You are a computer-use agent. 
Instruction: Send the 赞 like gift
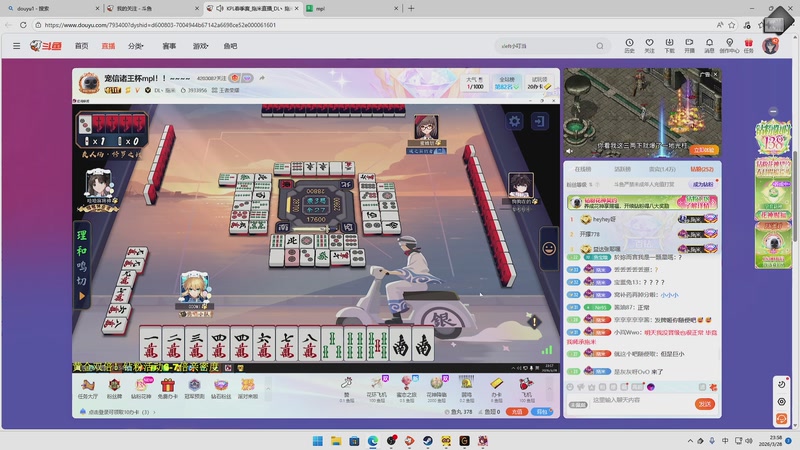coord(347,389)
